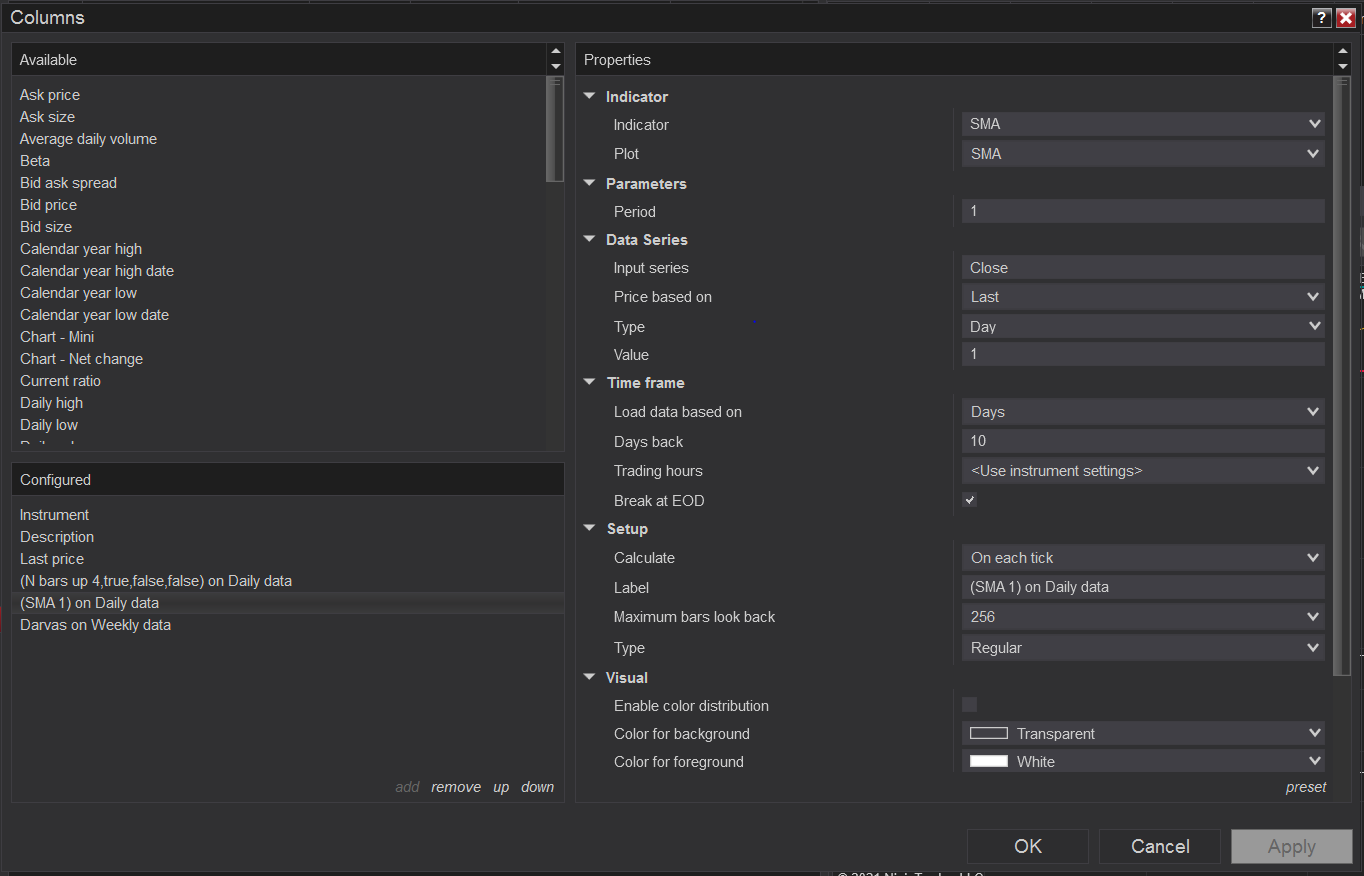Click the Apply button
Screen dimensions: 1364x876
(x=1292, y=847)
